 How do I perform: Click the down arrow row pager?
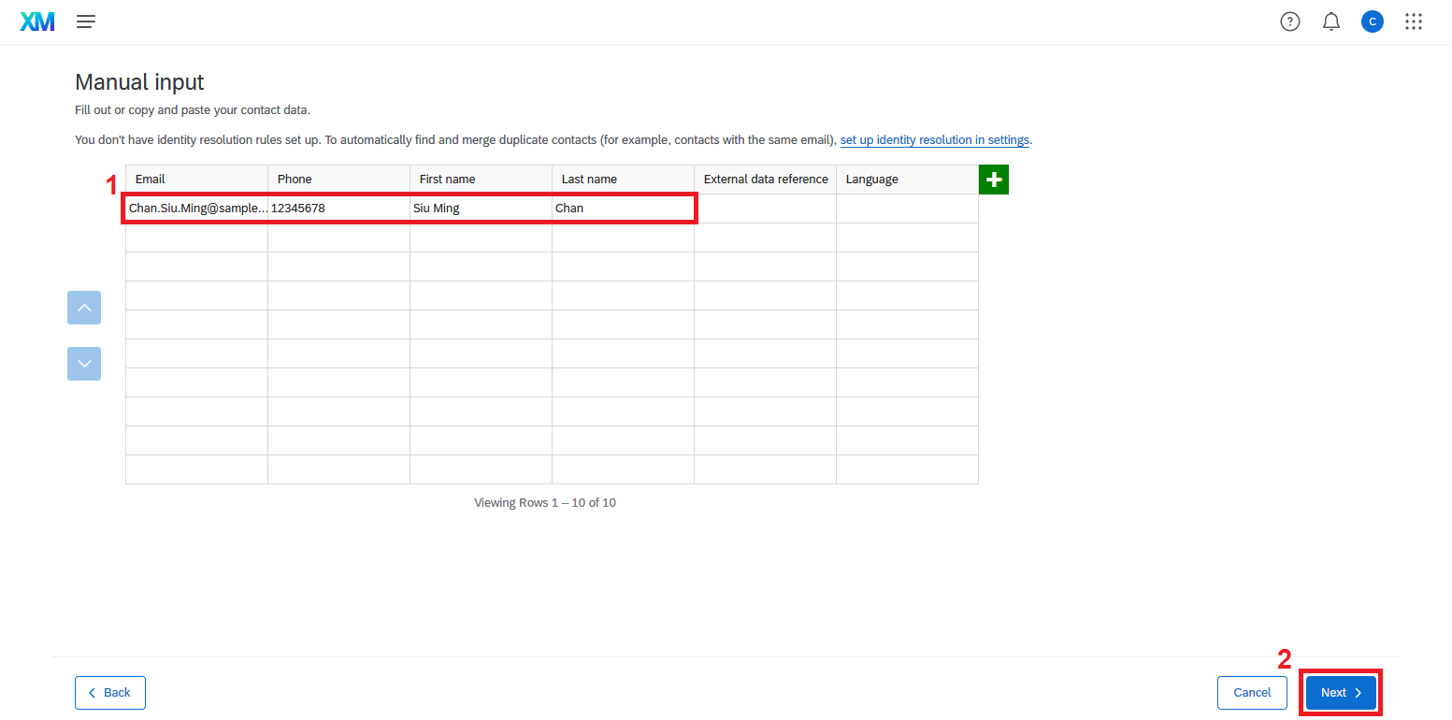(84, 363)
